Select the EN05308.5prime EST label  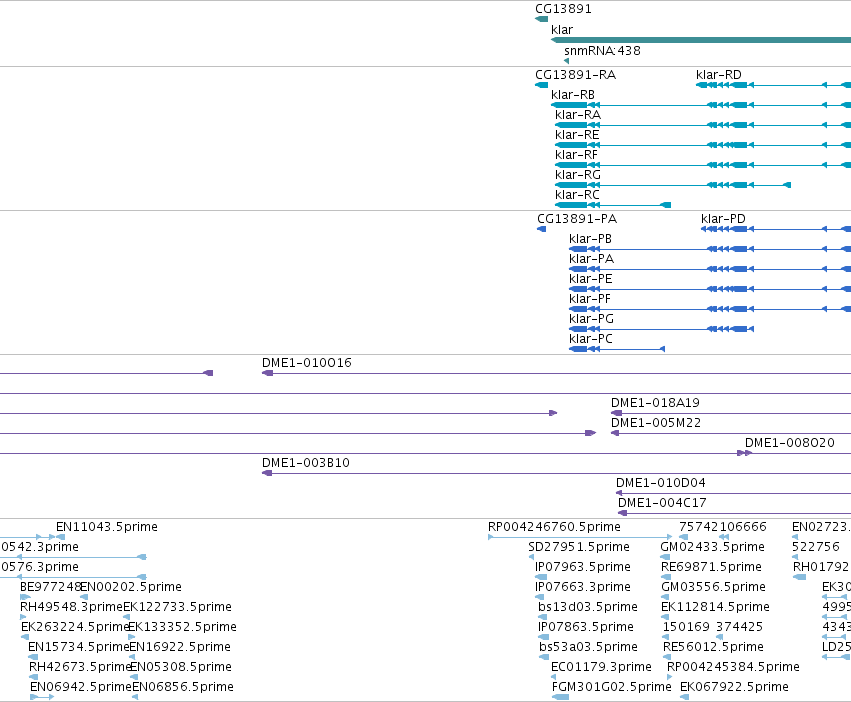coord(181,667)
